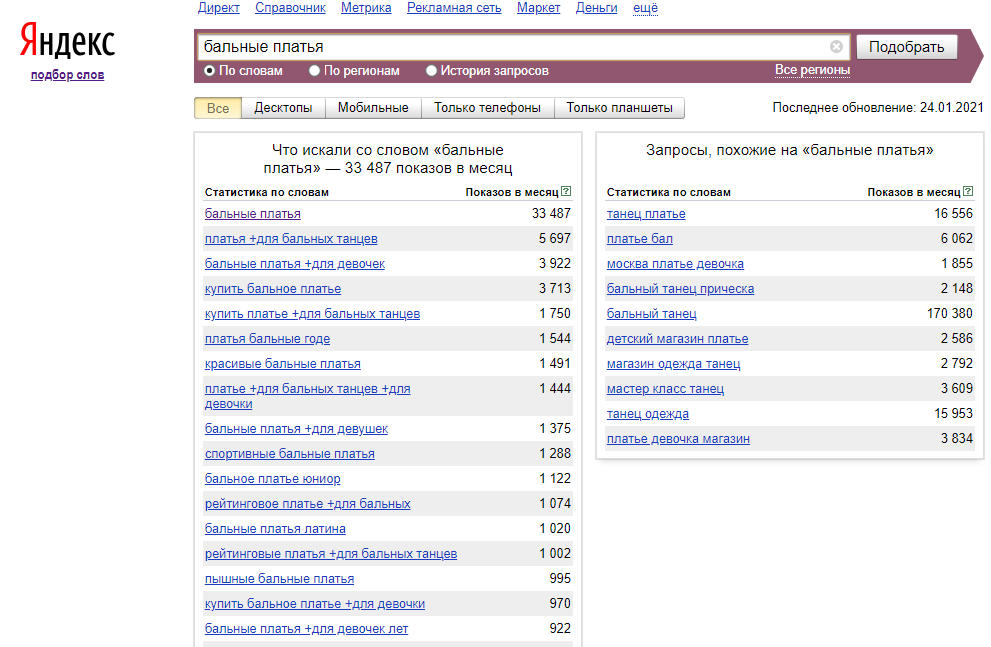Screen dimensions: 991x647
Task: Switch to the 'Мобильные' tab
Action: (373, 108)
